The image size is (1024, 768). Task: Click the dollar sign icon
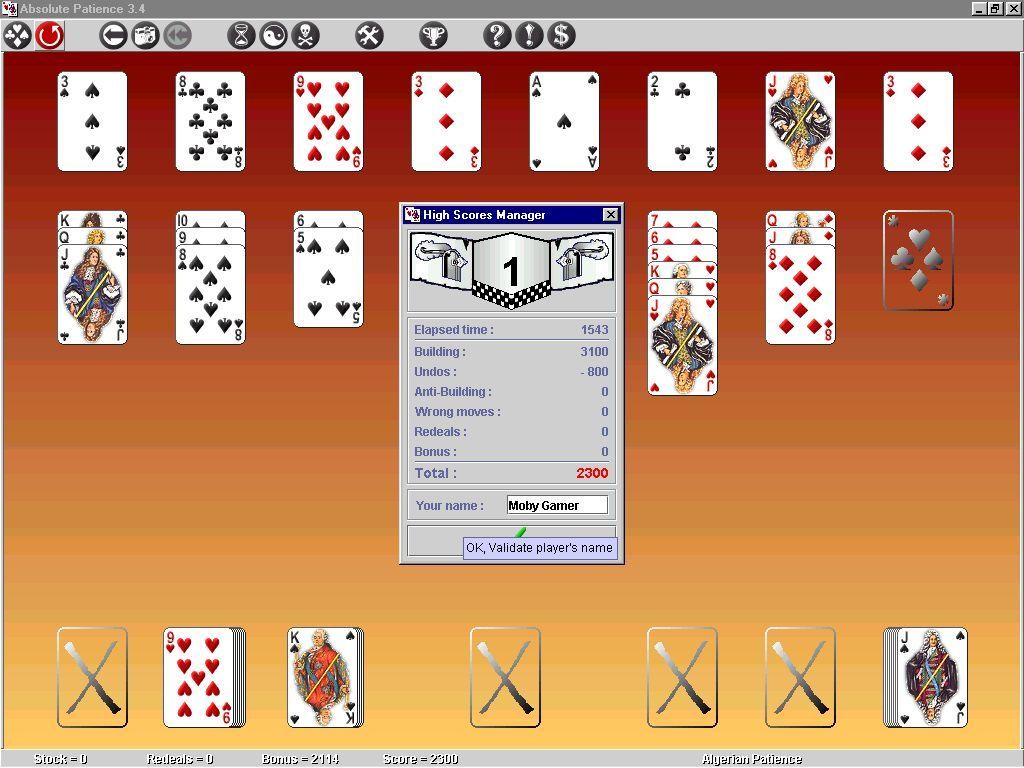(x=561, y=36)
